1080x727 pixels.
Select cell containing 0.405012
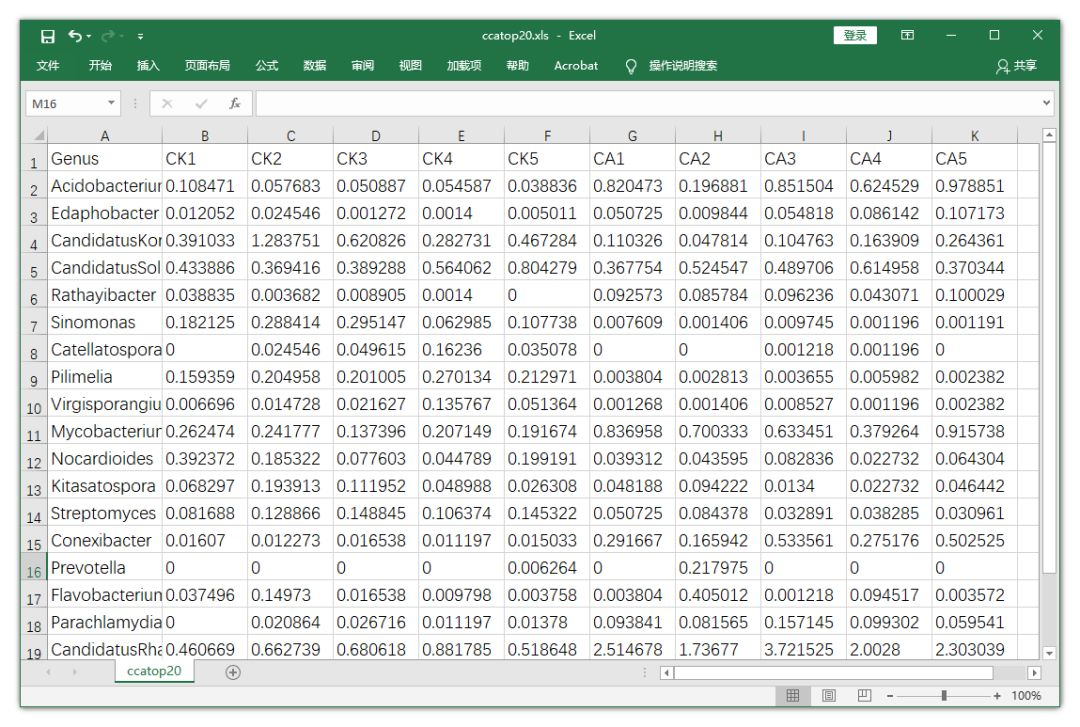(718, 595)
